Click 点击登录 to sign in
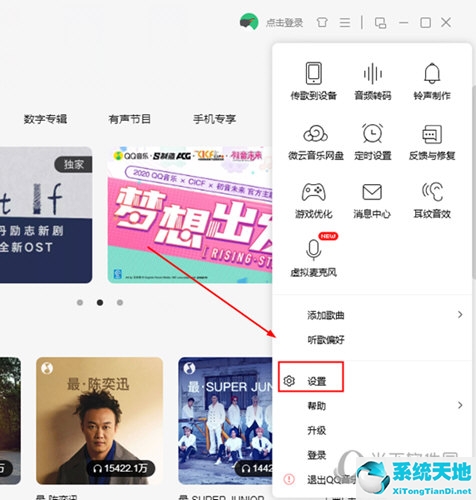The height and width of the screenshot is (500, 476). coord(284,23)
